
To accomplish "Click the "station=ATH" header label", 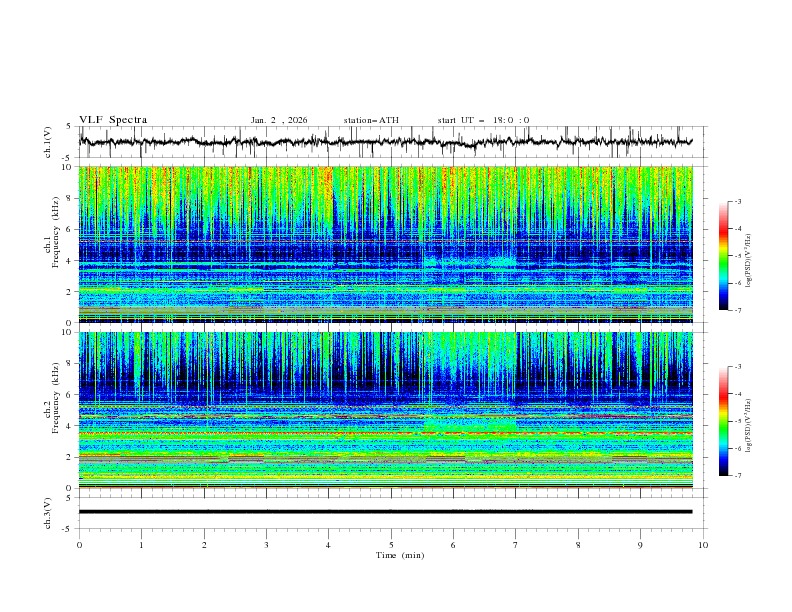I will pos(371,120).
